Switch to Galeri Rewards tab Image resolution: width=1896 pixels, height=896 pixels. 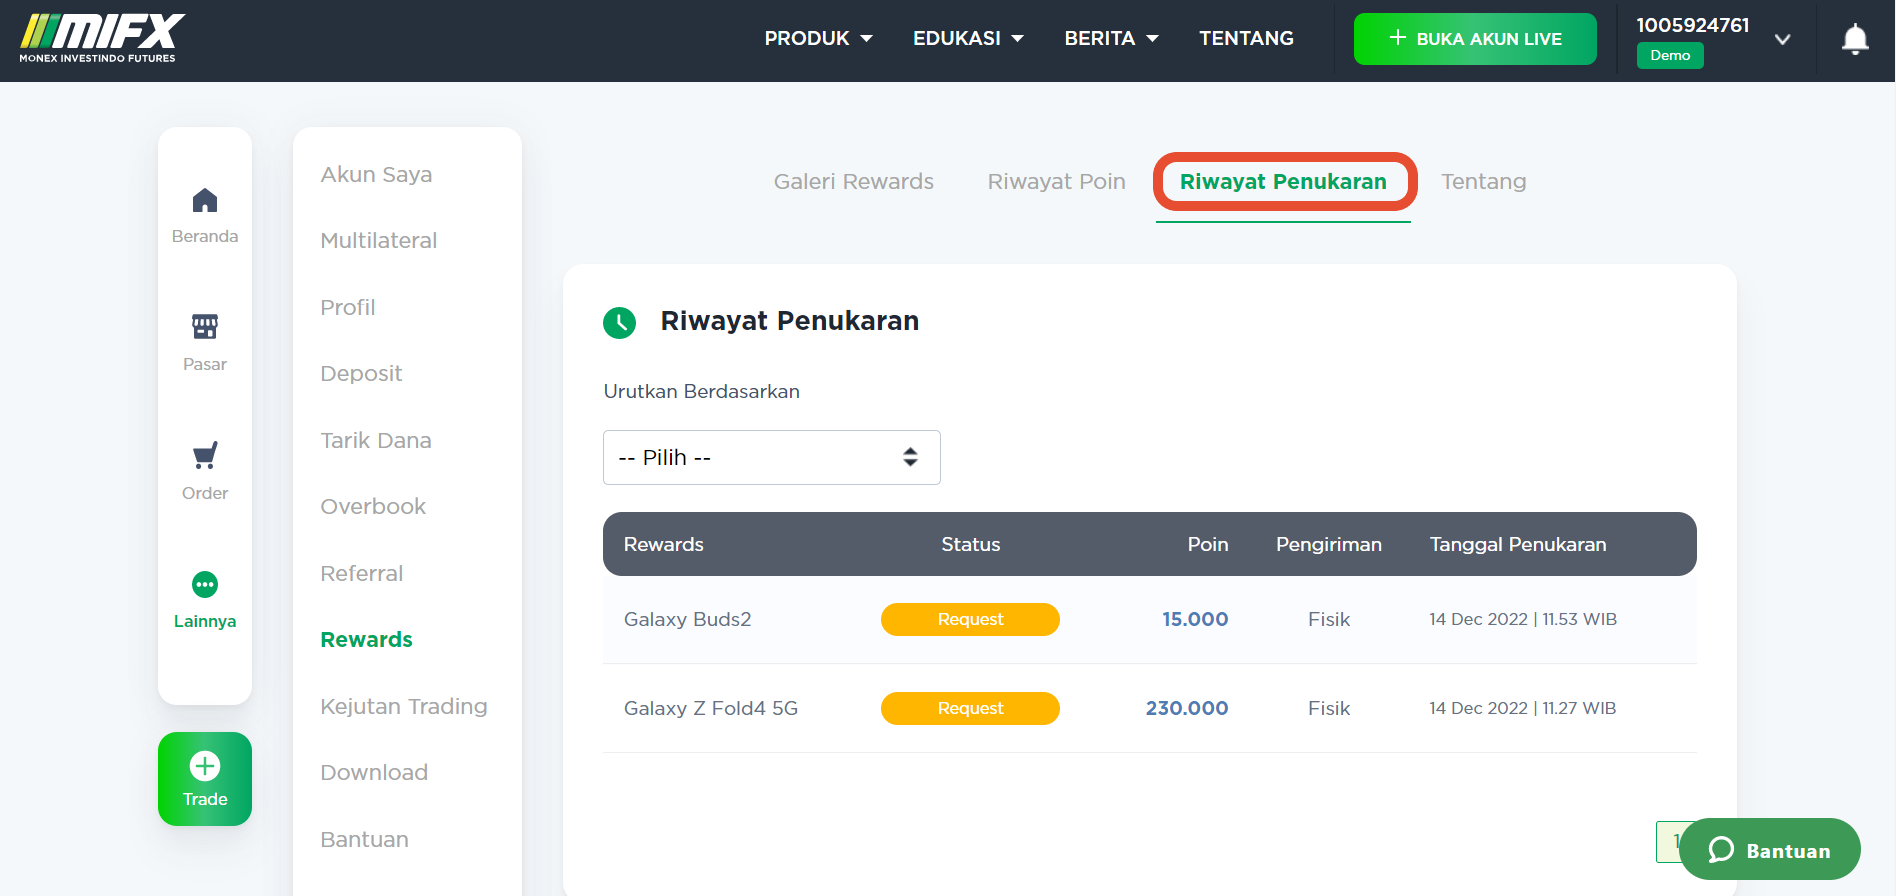pyautogui.click(x=854, y=181)
